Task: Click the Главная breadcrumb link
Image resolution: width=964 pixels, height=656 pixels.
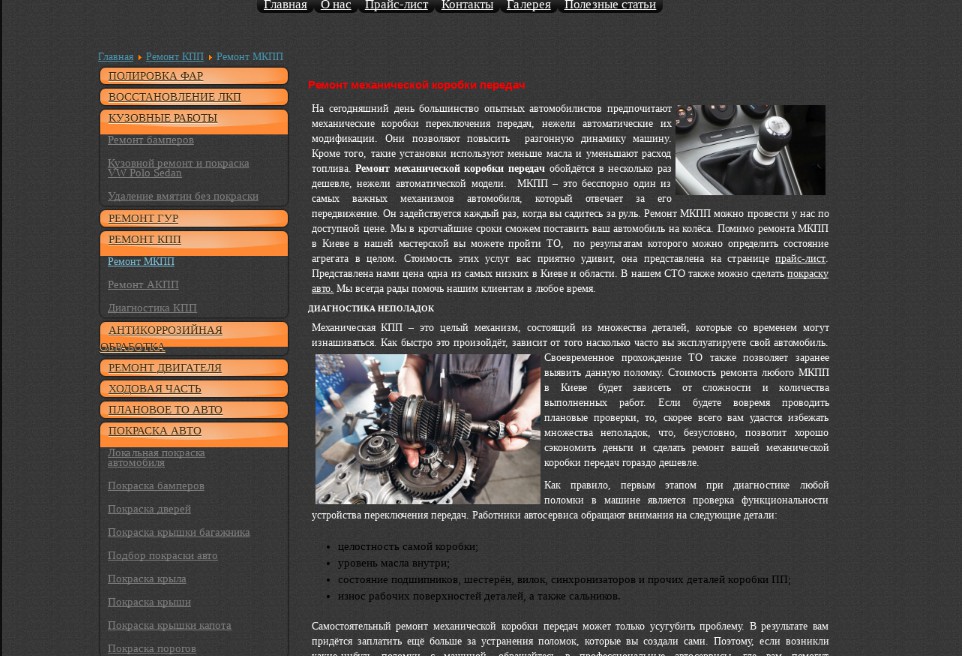Action: pyautogui.click(x=116, y=57)
